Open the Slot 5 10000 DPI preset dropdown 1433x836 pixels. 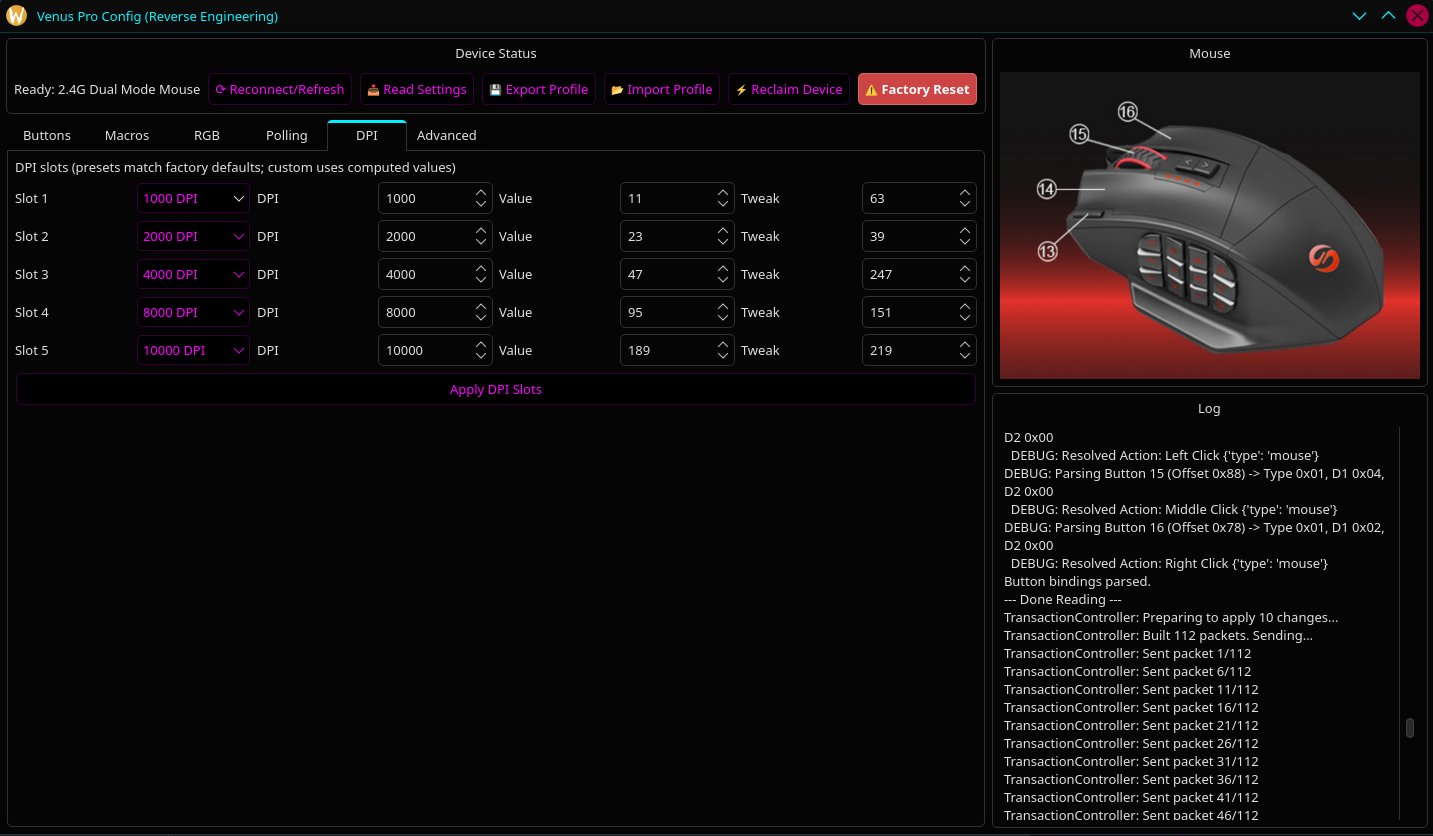click(193, 351)
